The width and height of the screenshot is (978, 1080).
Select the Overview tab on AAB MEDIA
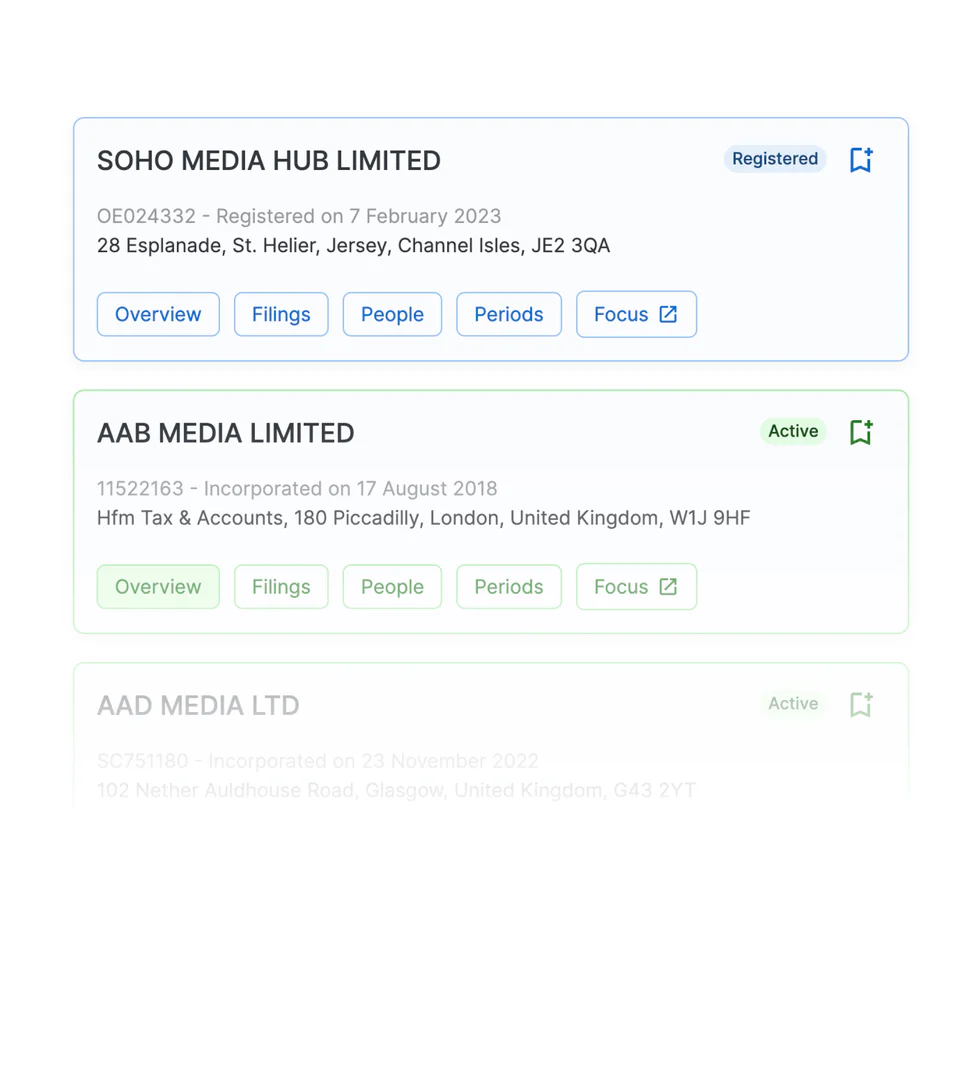pos(157,586)
